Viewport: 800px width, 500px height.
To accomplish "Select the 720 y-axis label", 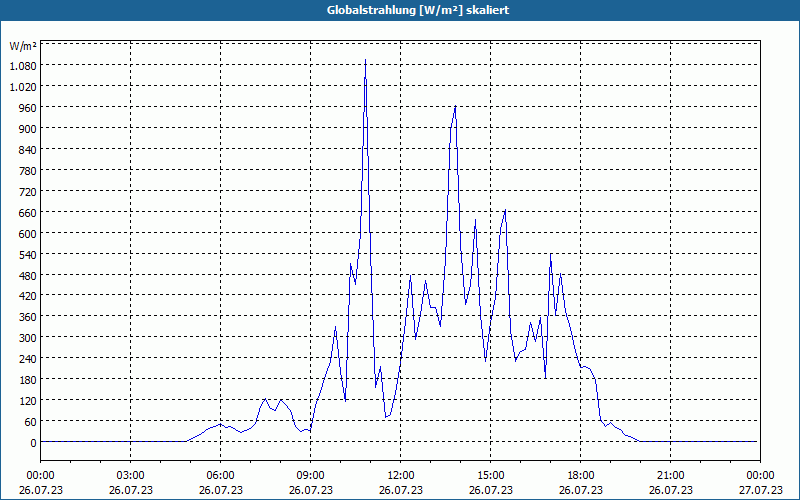I will click(x=27, y=191).
